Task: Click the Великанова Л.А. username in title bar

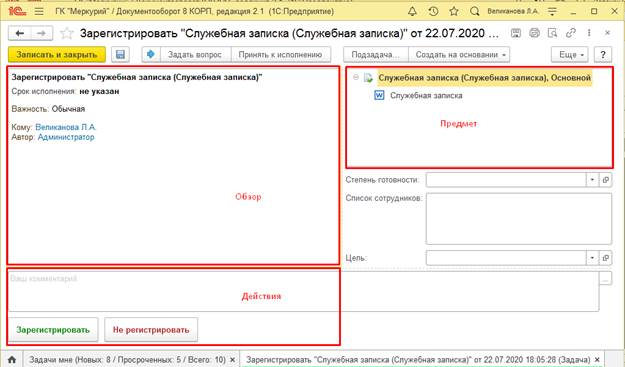Action: [513, 12]
